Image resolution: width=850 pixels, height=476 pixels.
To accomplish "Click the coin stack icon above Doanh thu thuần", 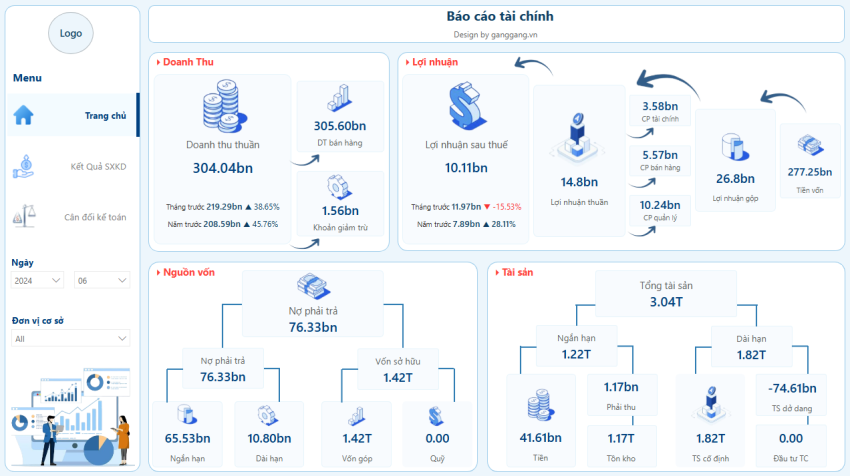I will click(x=223, y=106).
